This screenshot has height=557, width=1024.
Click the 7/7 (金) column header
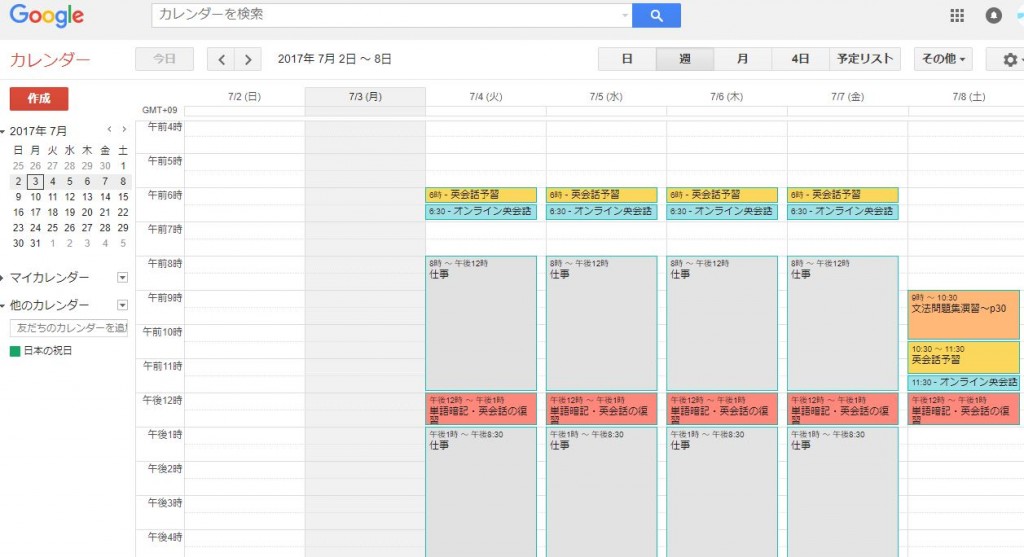coord(847,97)
